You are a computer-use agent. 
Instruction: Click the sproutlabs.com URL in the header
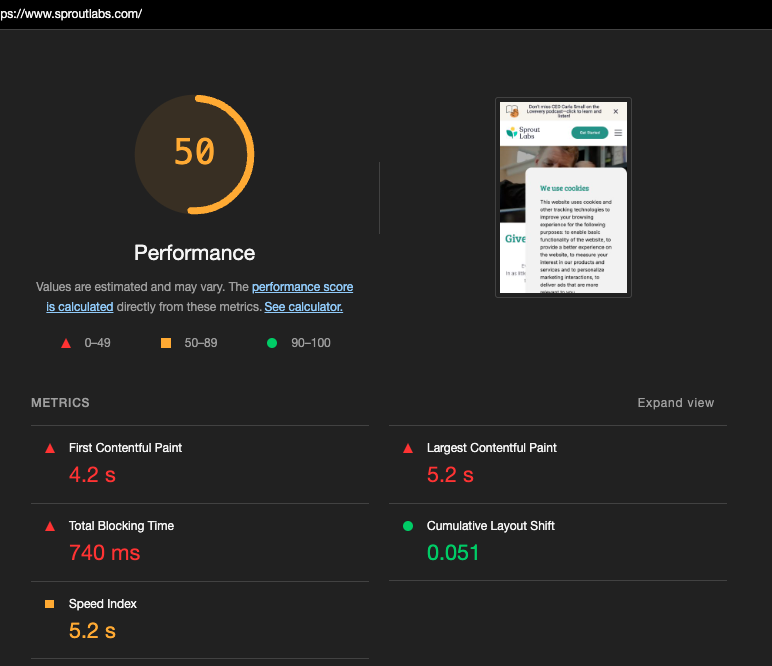point(71,14)
